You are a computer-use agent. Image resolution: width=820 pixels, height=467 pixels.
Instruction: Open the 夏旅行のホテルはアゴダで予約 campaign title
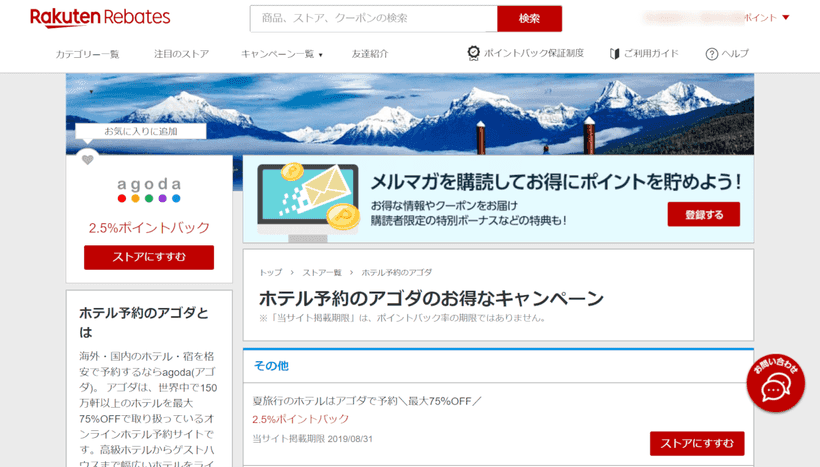(x=366, y=401)
